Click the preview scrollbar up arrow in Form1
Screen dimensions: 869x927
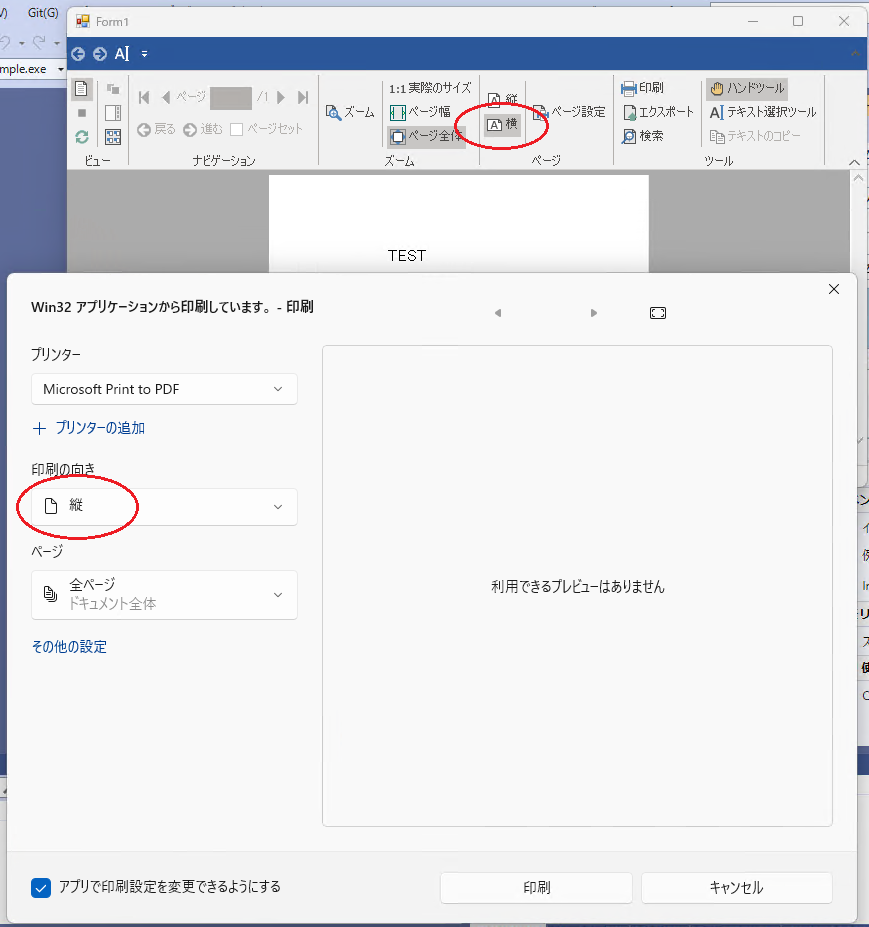858,177
